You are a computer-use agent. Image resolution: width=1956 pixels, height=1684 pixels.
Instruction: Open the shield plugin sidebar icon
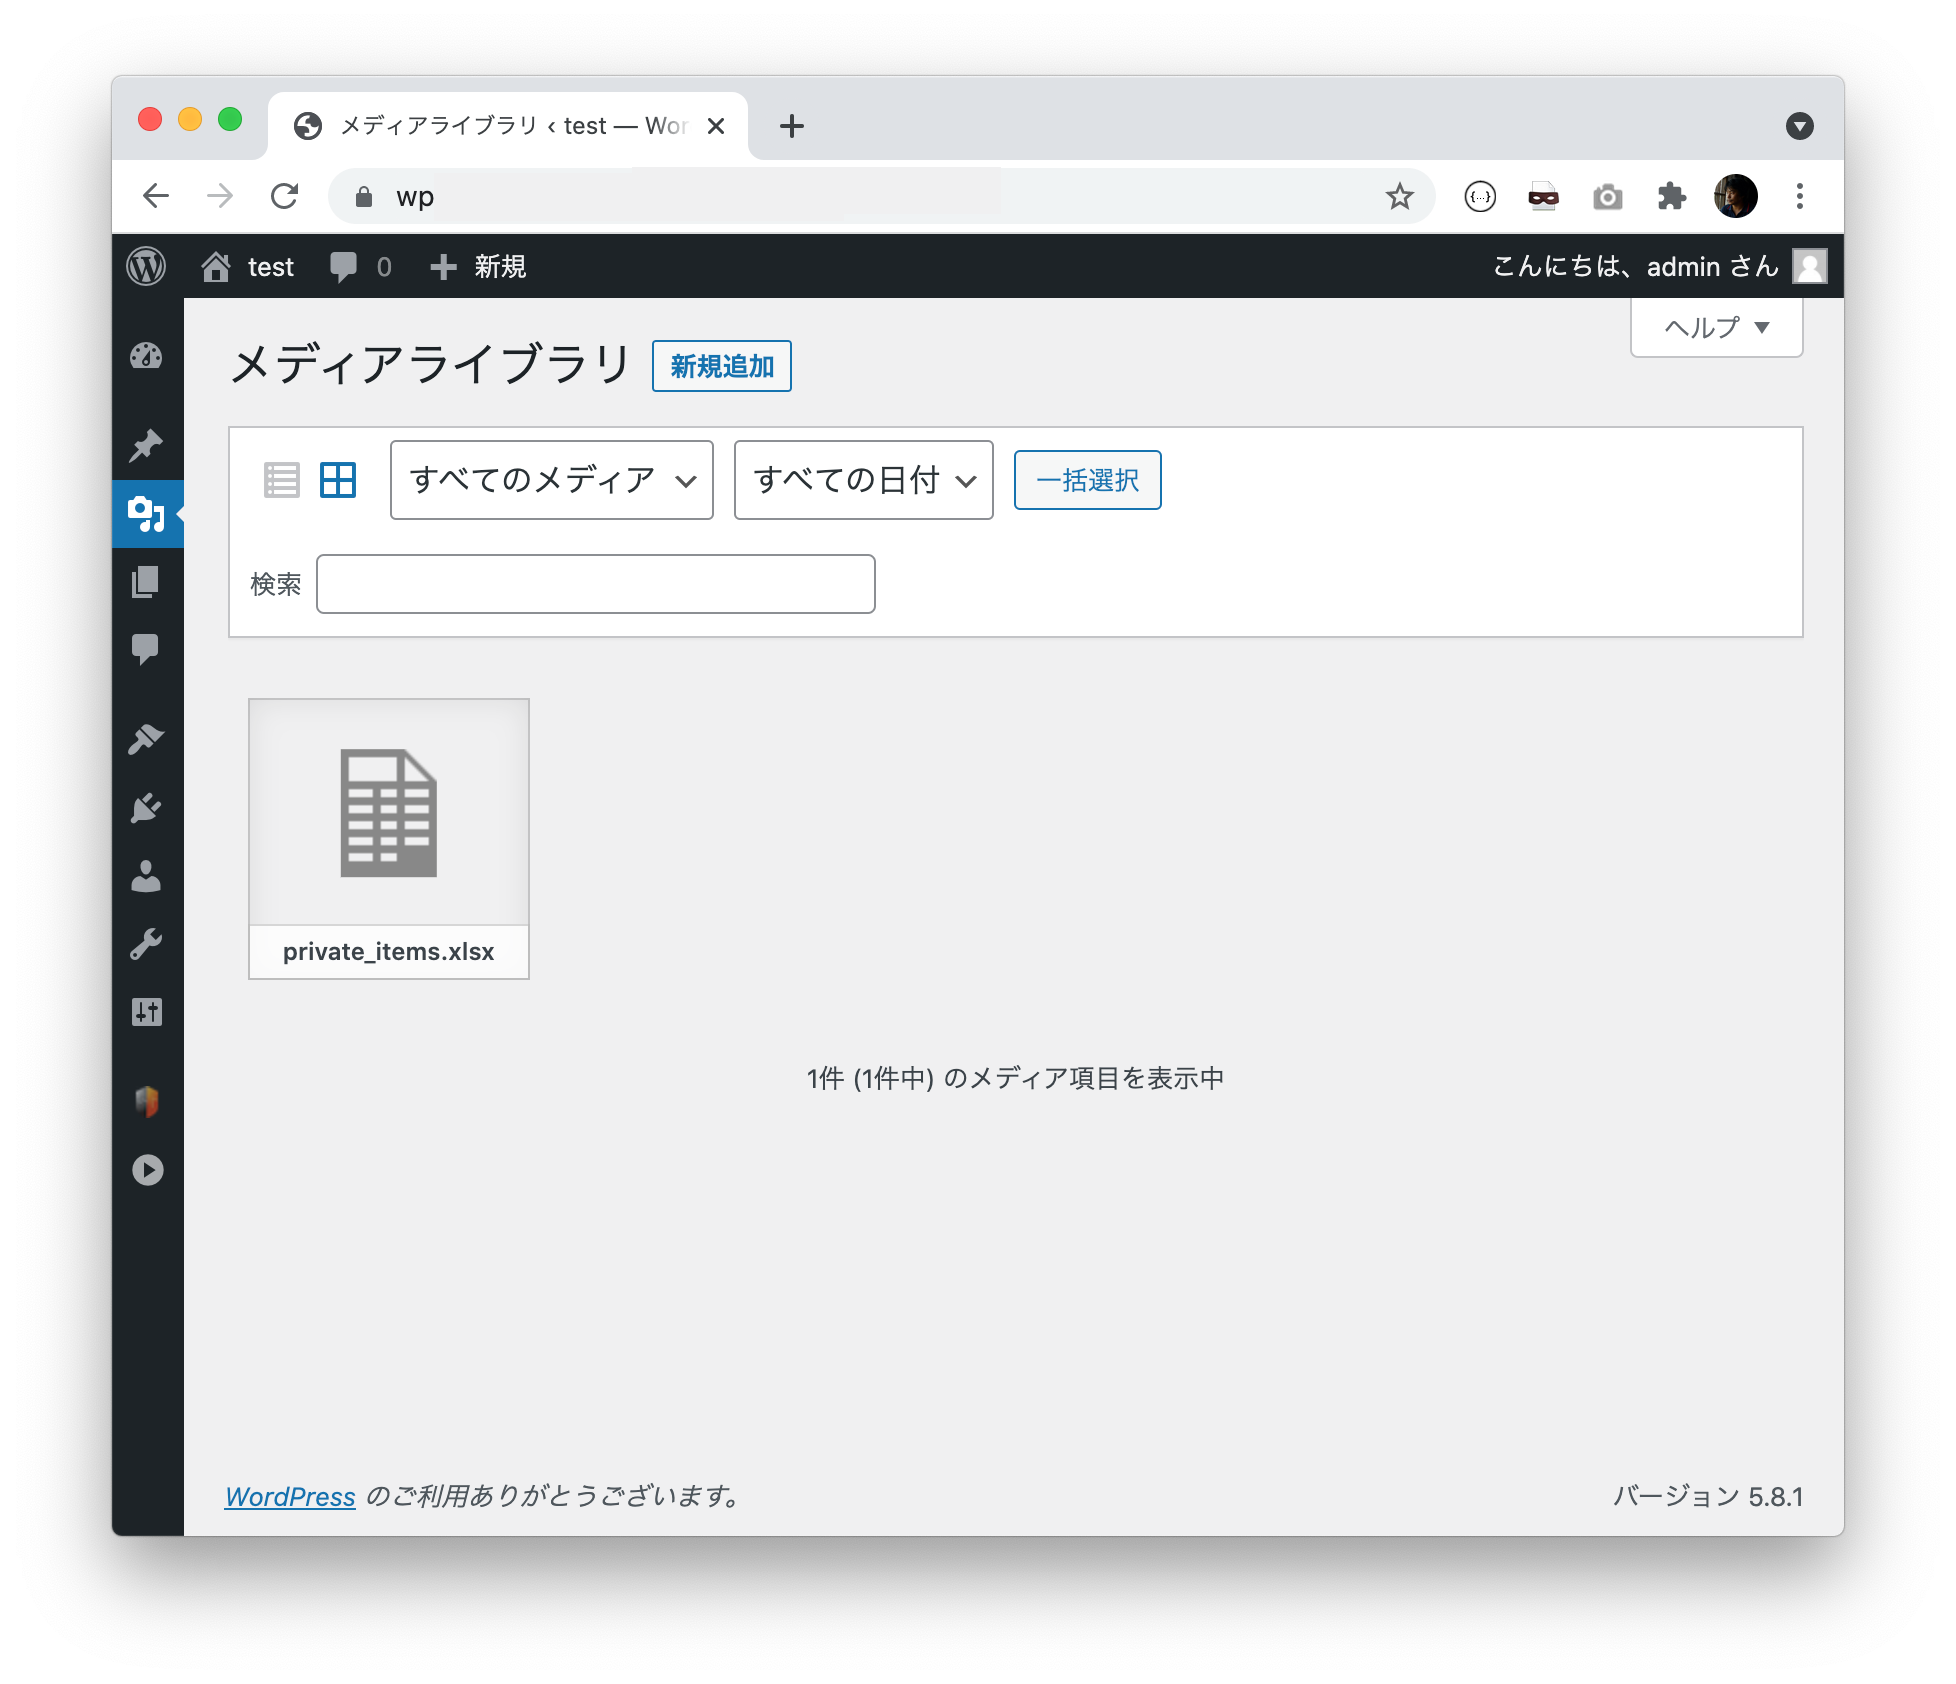pos(147,1102)
